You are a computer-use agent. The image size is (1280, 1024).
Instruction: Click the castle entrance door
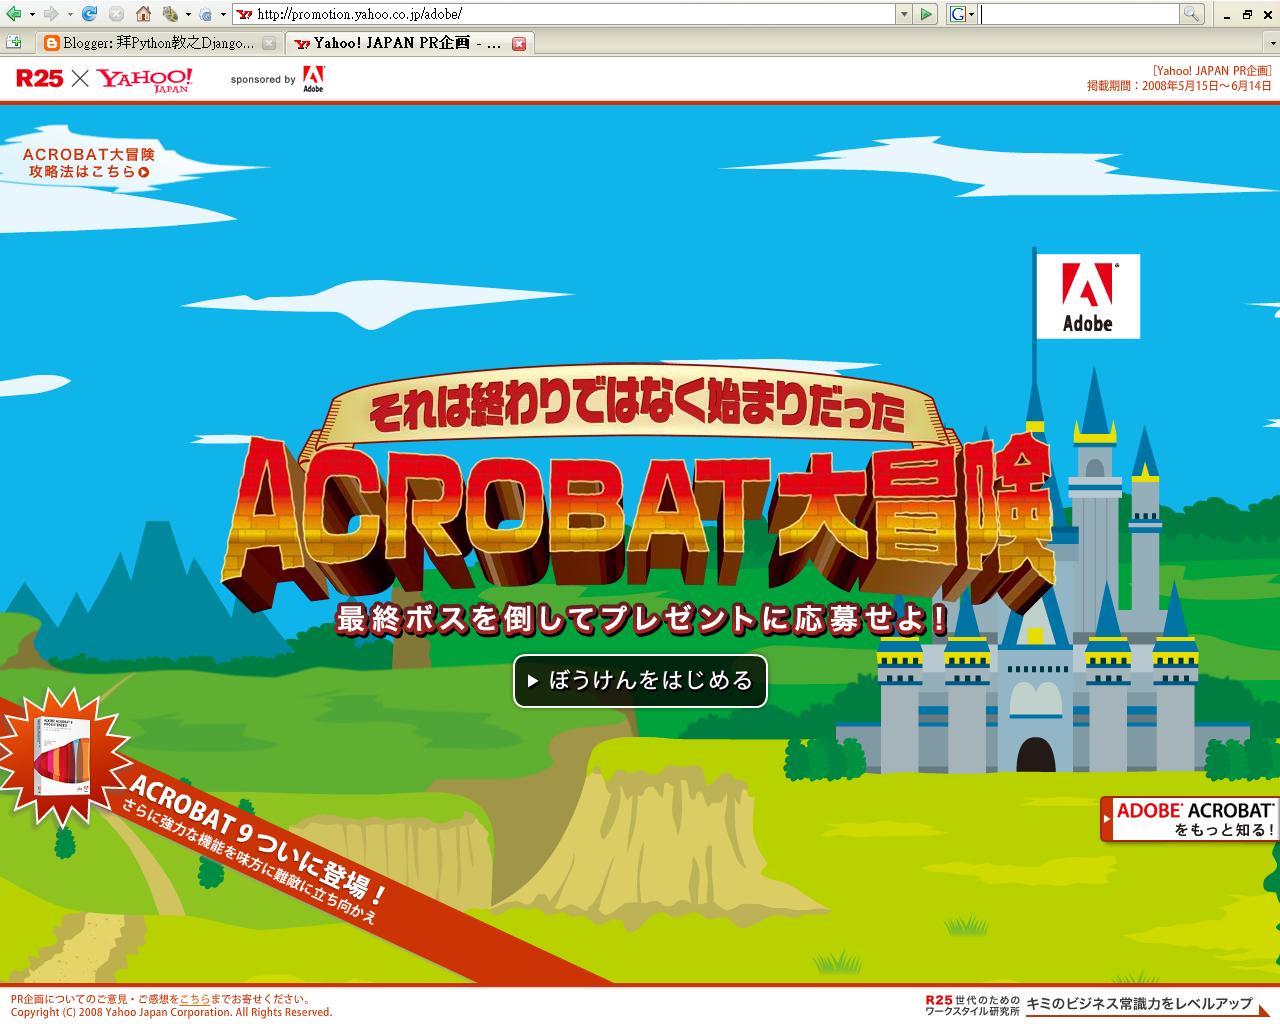pyautogui.click(x=1035, y=753)
